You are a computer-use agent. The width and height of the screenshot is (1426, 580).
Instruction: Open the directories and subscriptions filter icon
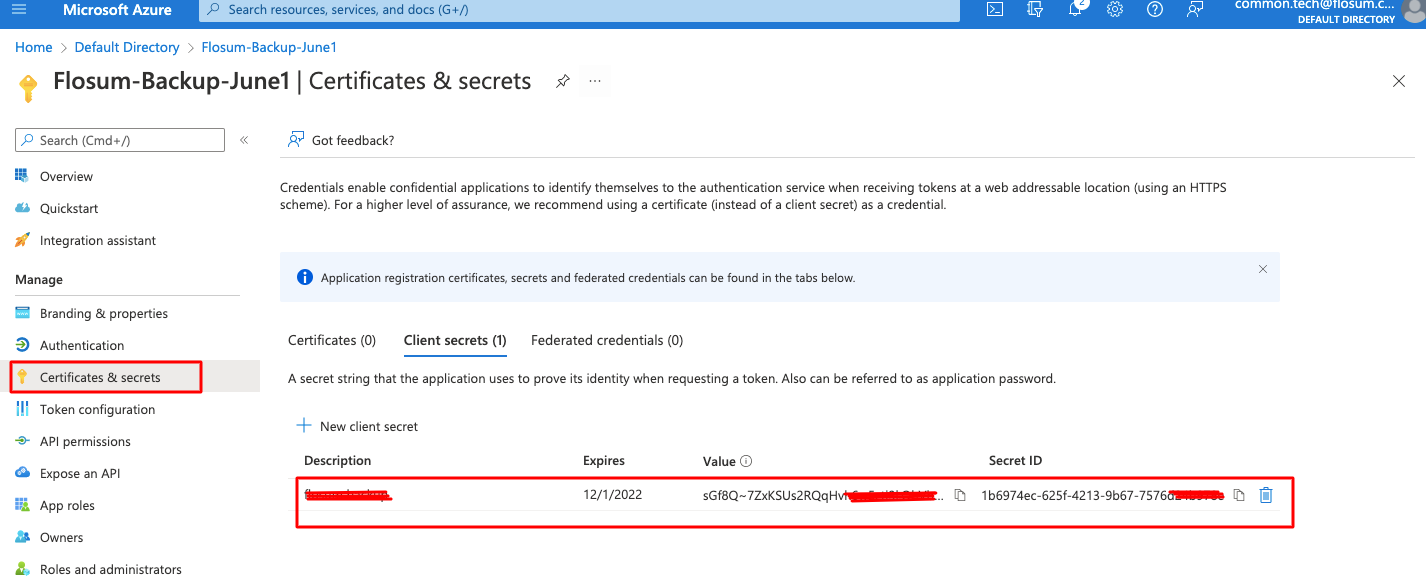pyautogui.click(x=1036, y=10)
